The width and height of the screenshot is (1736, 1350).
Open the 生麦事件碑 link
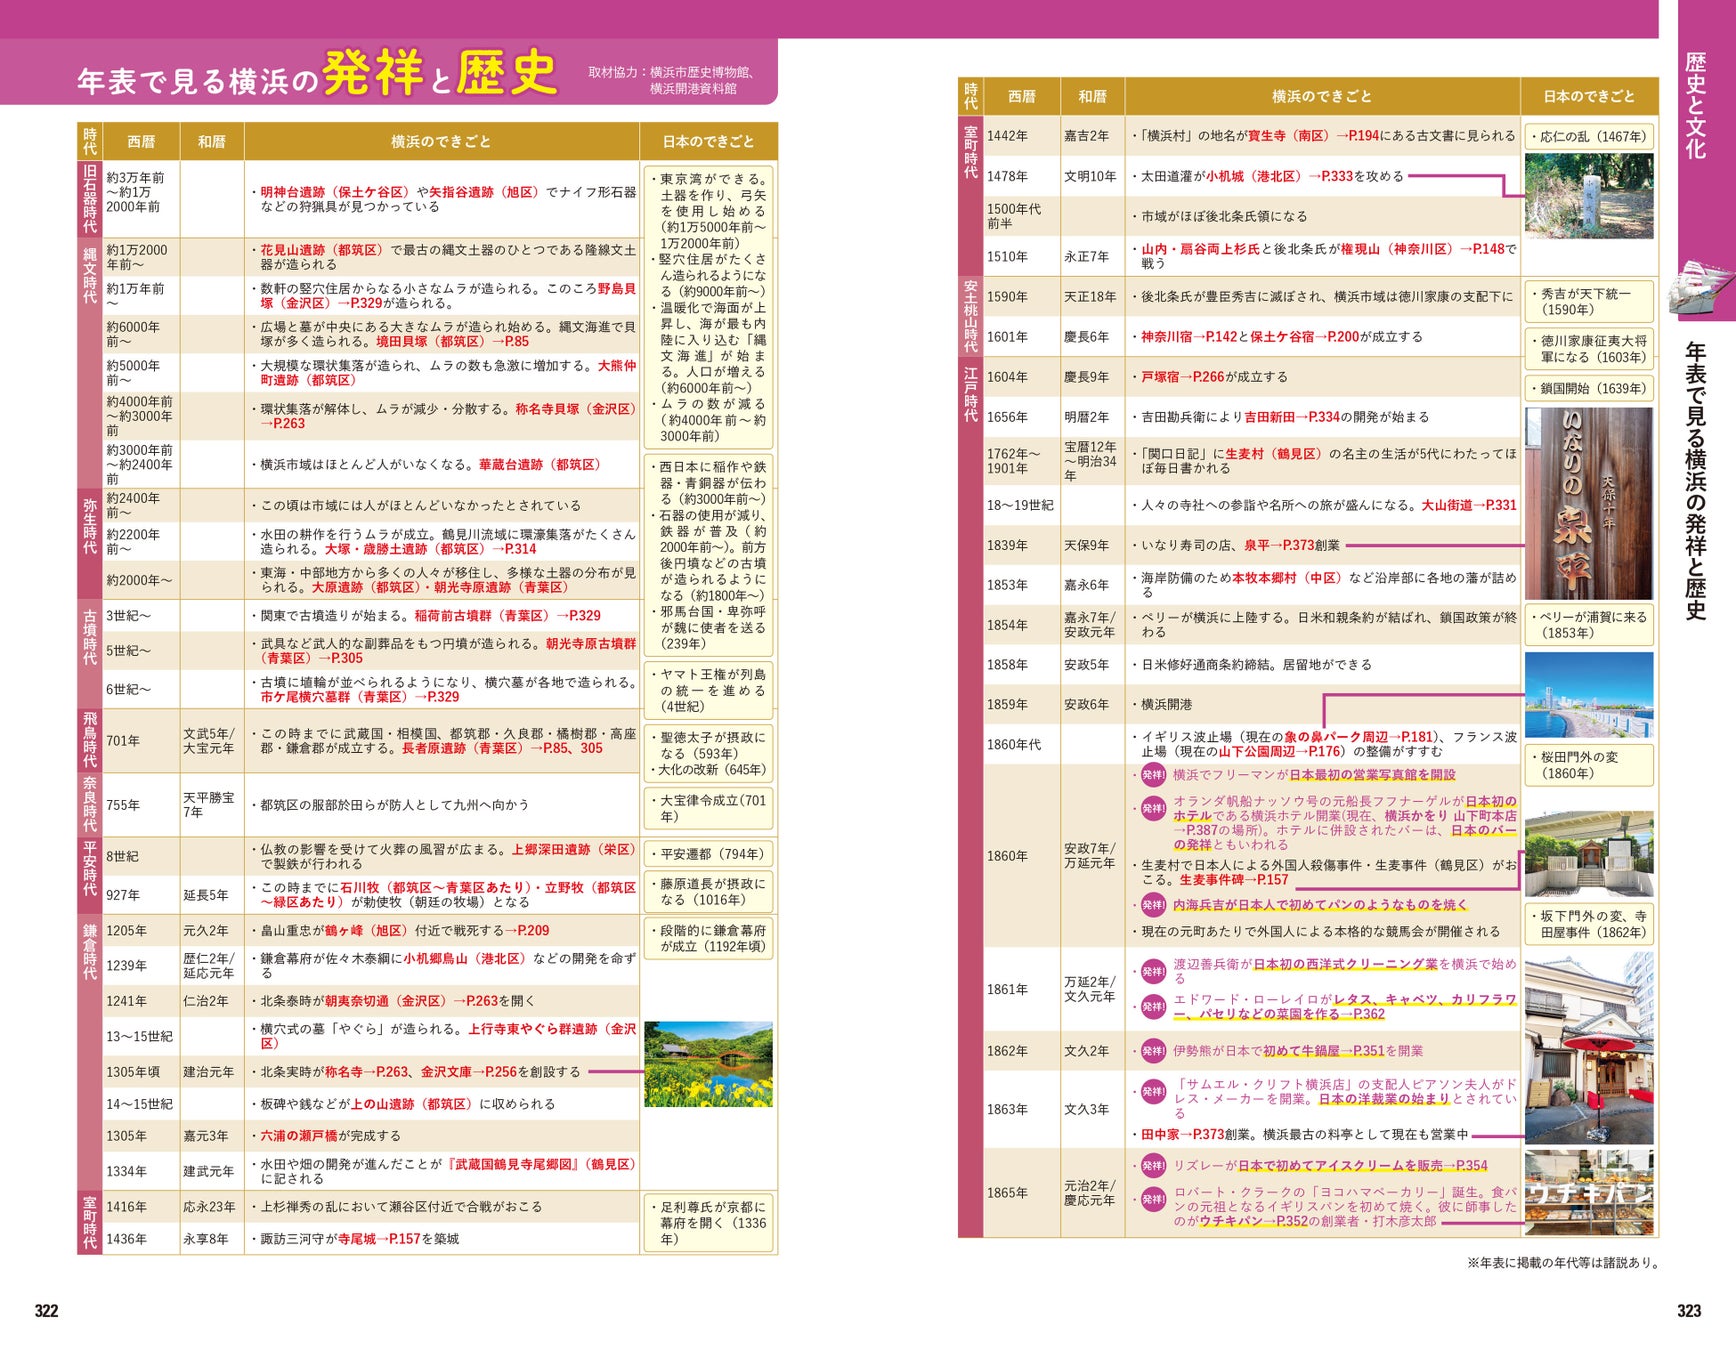point(1211,880)
